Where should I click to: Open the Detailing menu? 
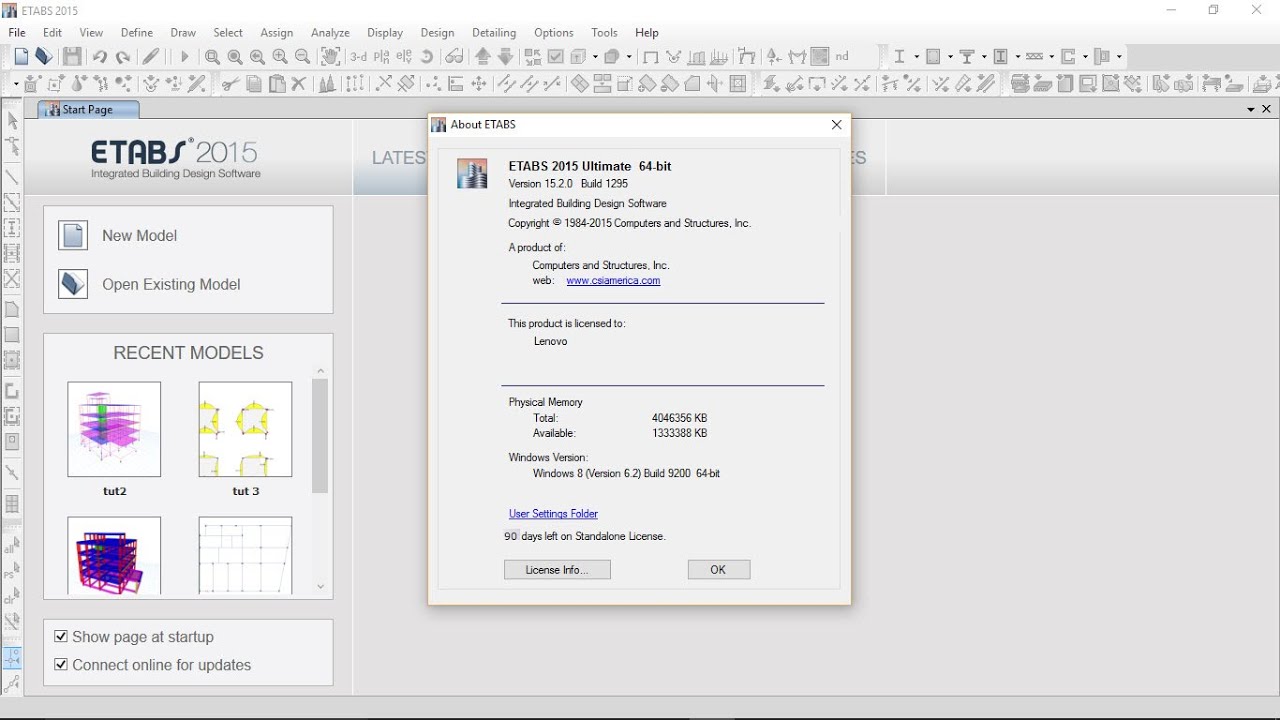tap(494, 33)
